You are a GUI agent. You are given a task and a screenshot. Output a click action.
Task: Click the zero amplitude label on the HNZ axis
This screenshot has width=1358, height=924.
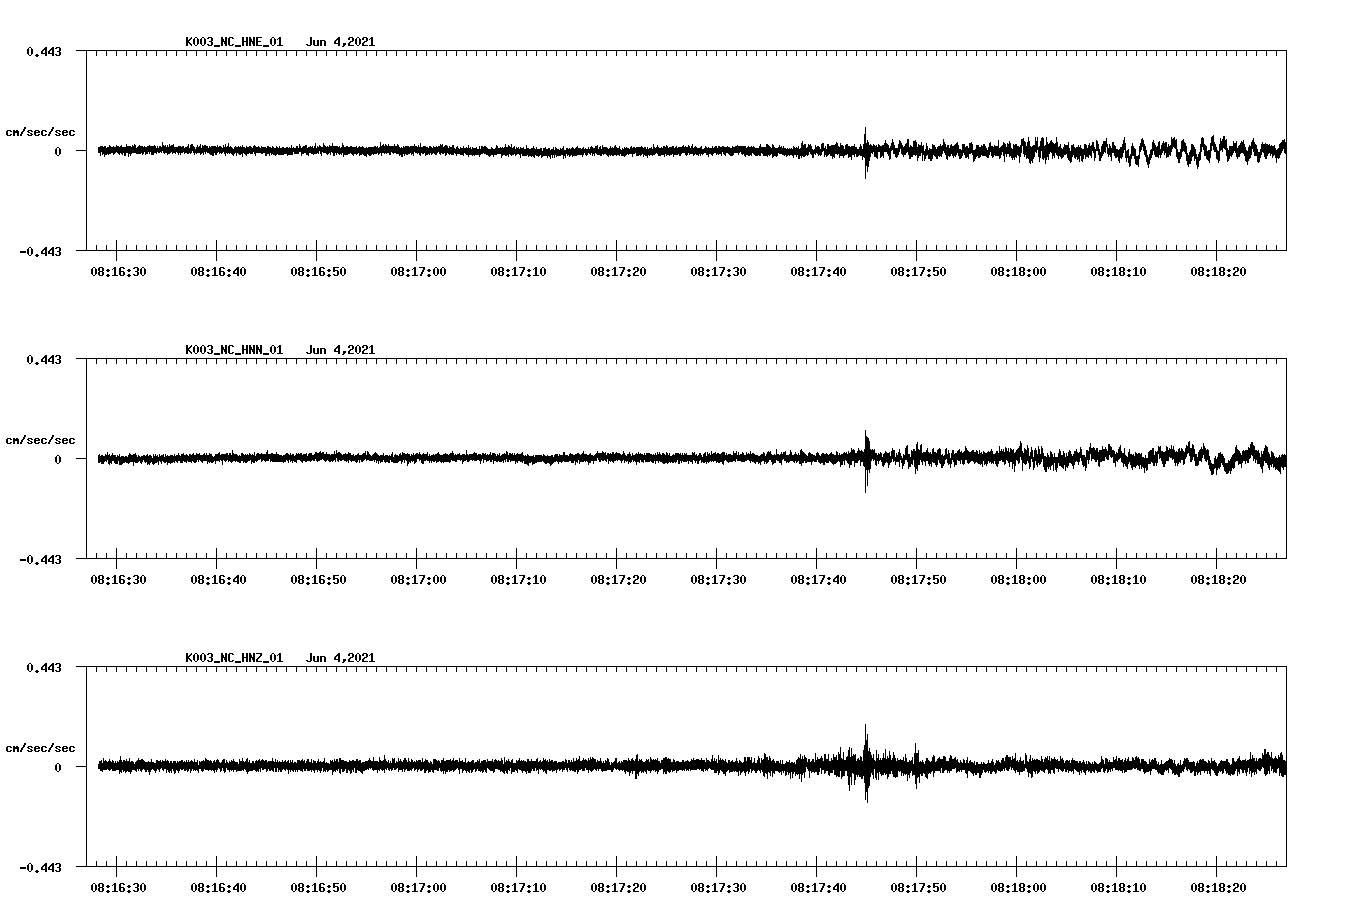click(x=58, y=767)
